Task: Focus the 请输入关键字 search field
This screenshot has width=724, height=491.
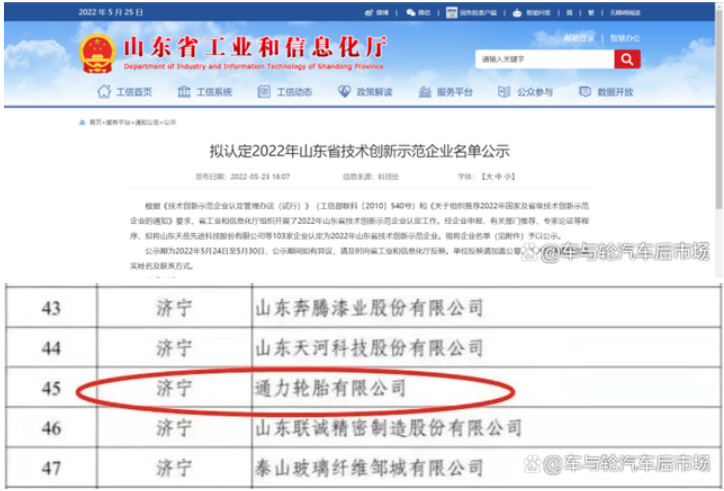Action: click(545, 59)
